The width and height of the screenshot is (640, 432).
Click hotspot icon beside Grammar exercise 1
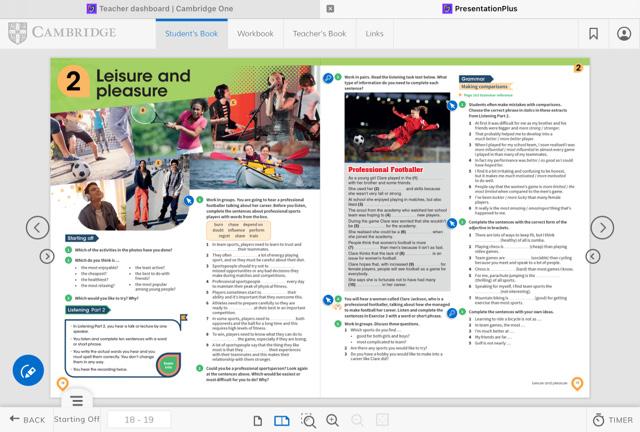pos(452,106)
